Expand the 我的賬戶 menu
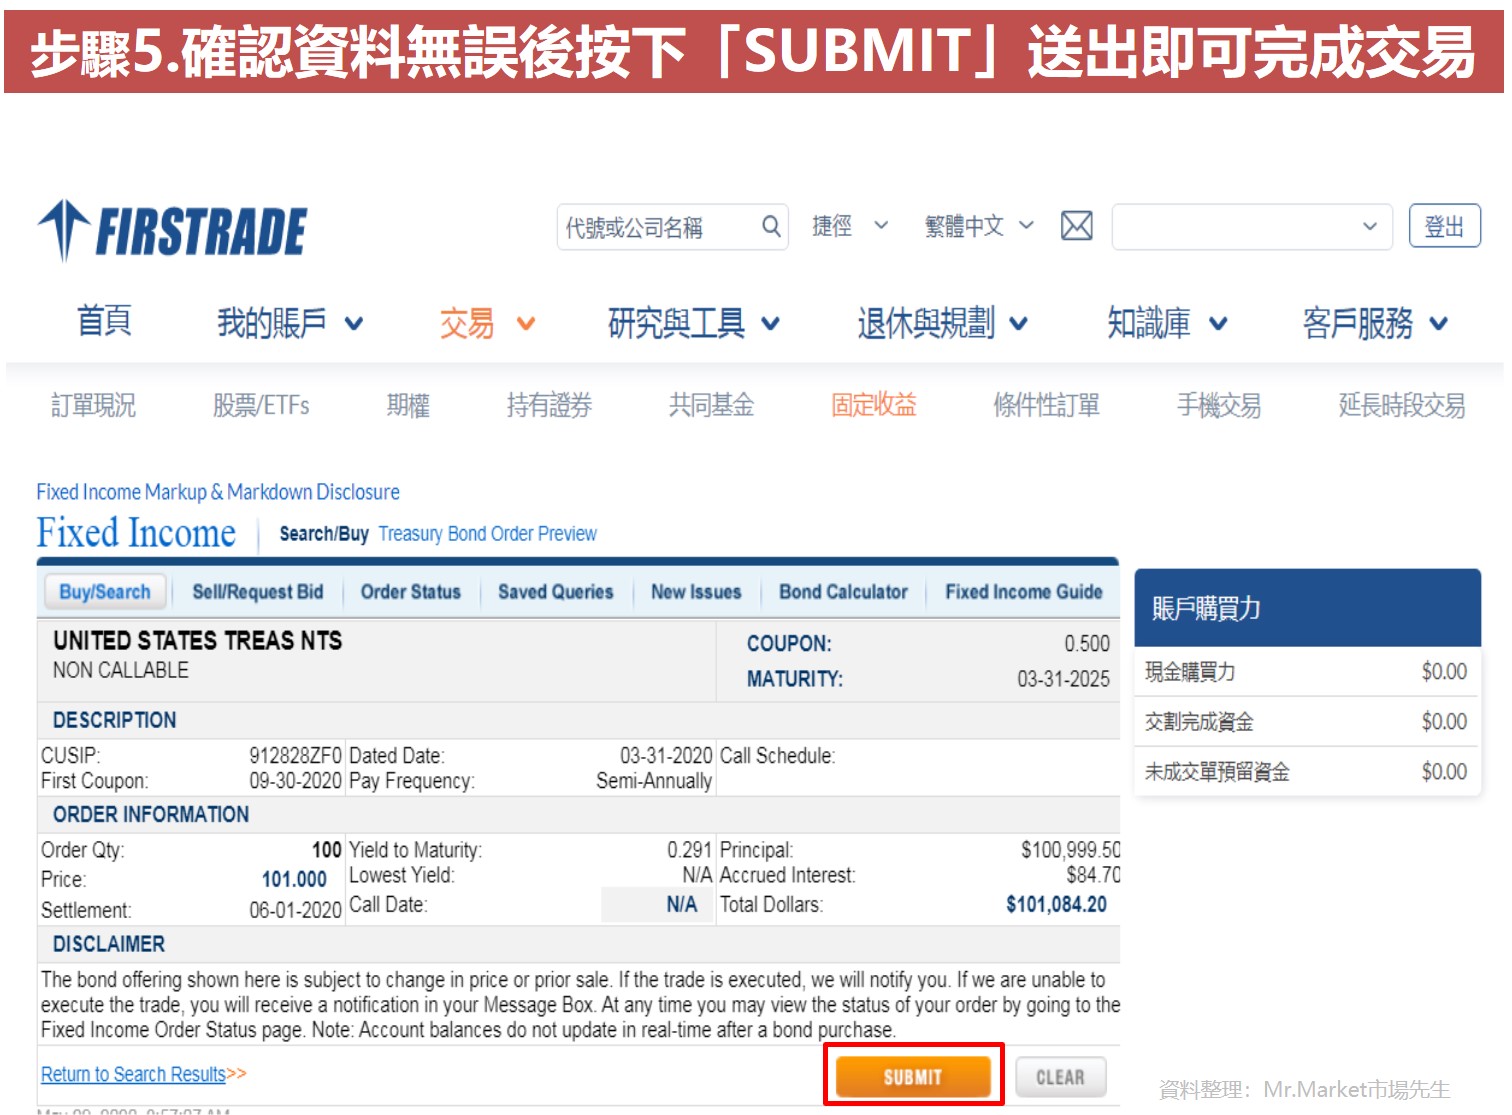The image size is (1512, 1115). pyautogui.click(x=290, y=322)
